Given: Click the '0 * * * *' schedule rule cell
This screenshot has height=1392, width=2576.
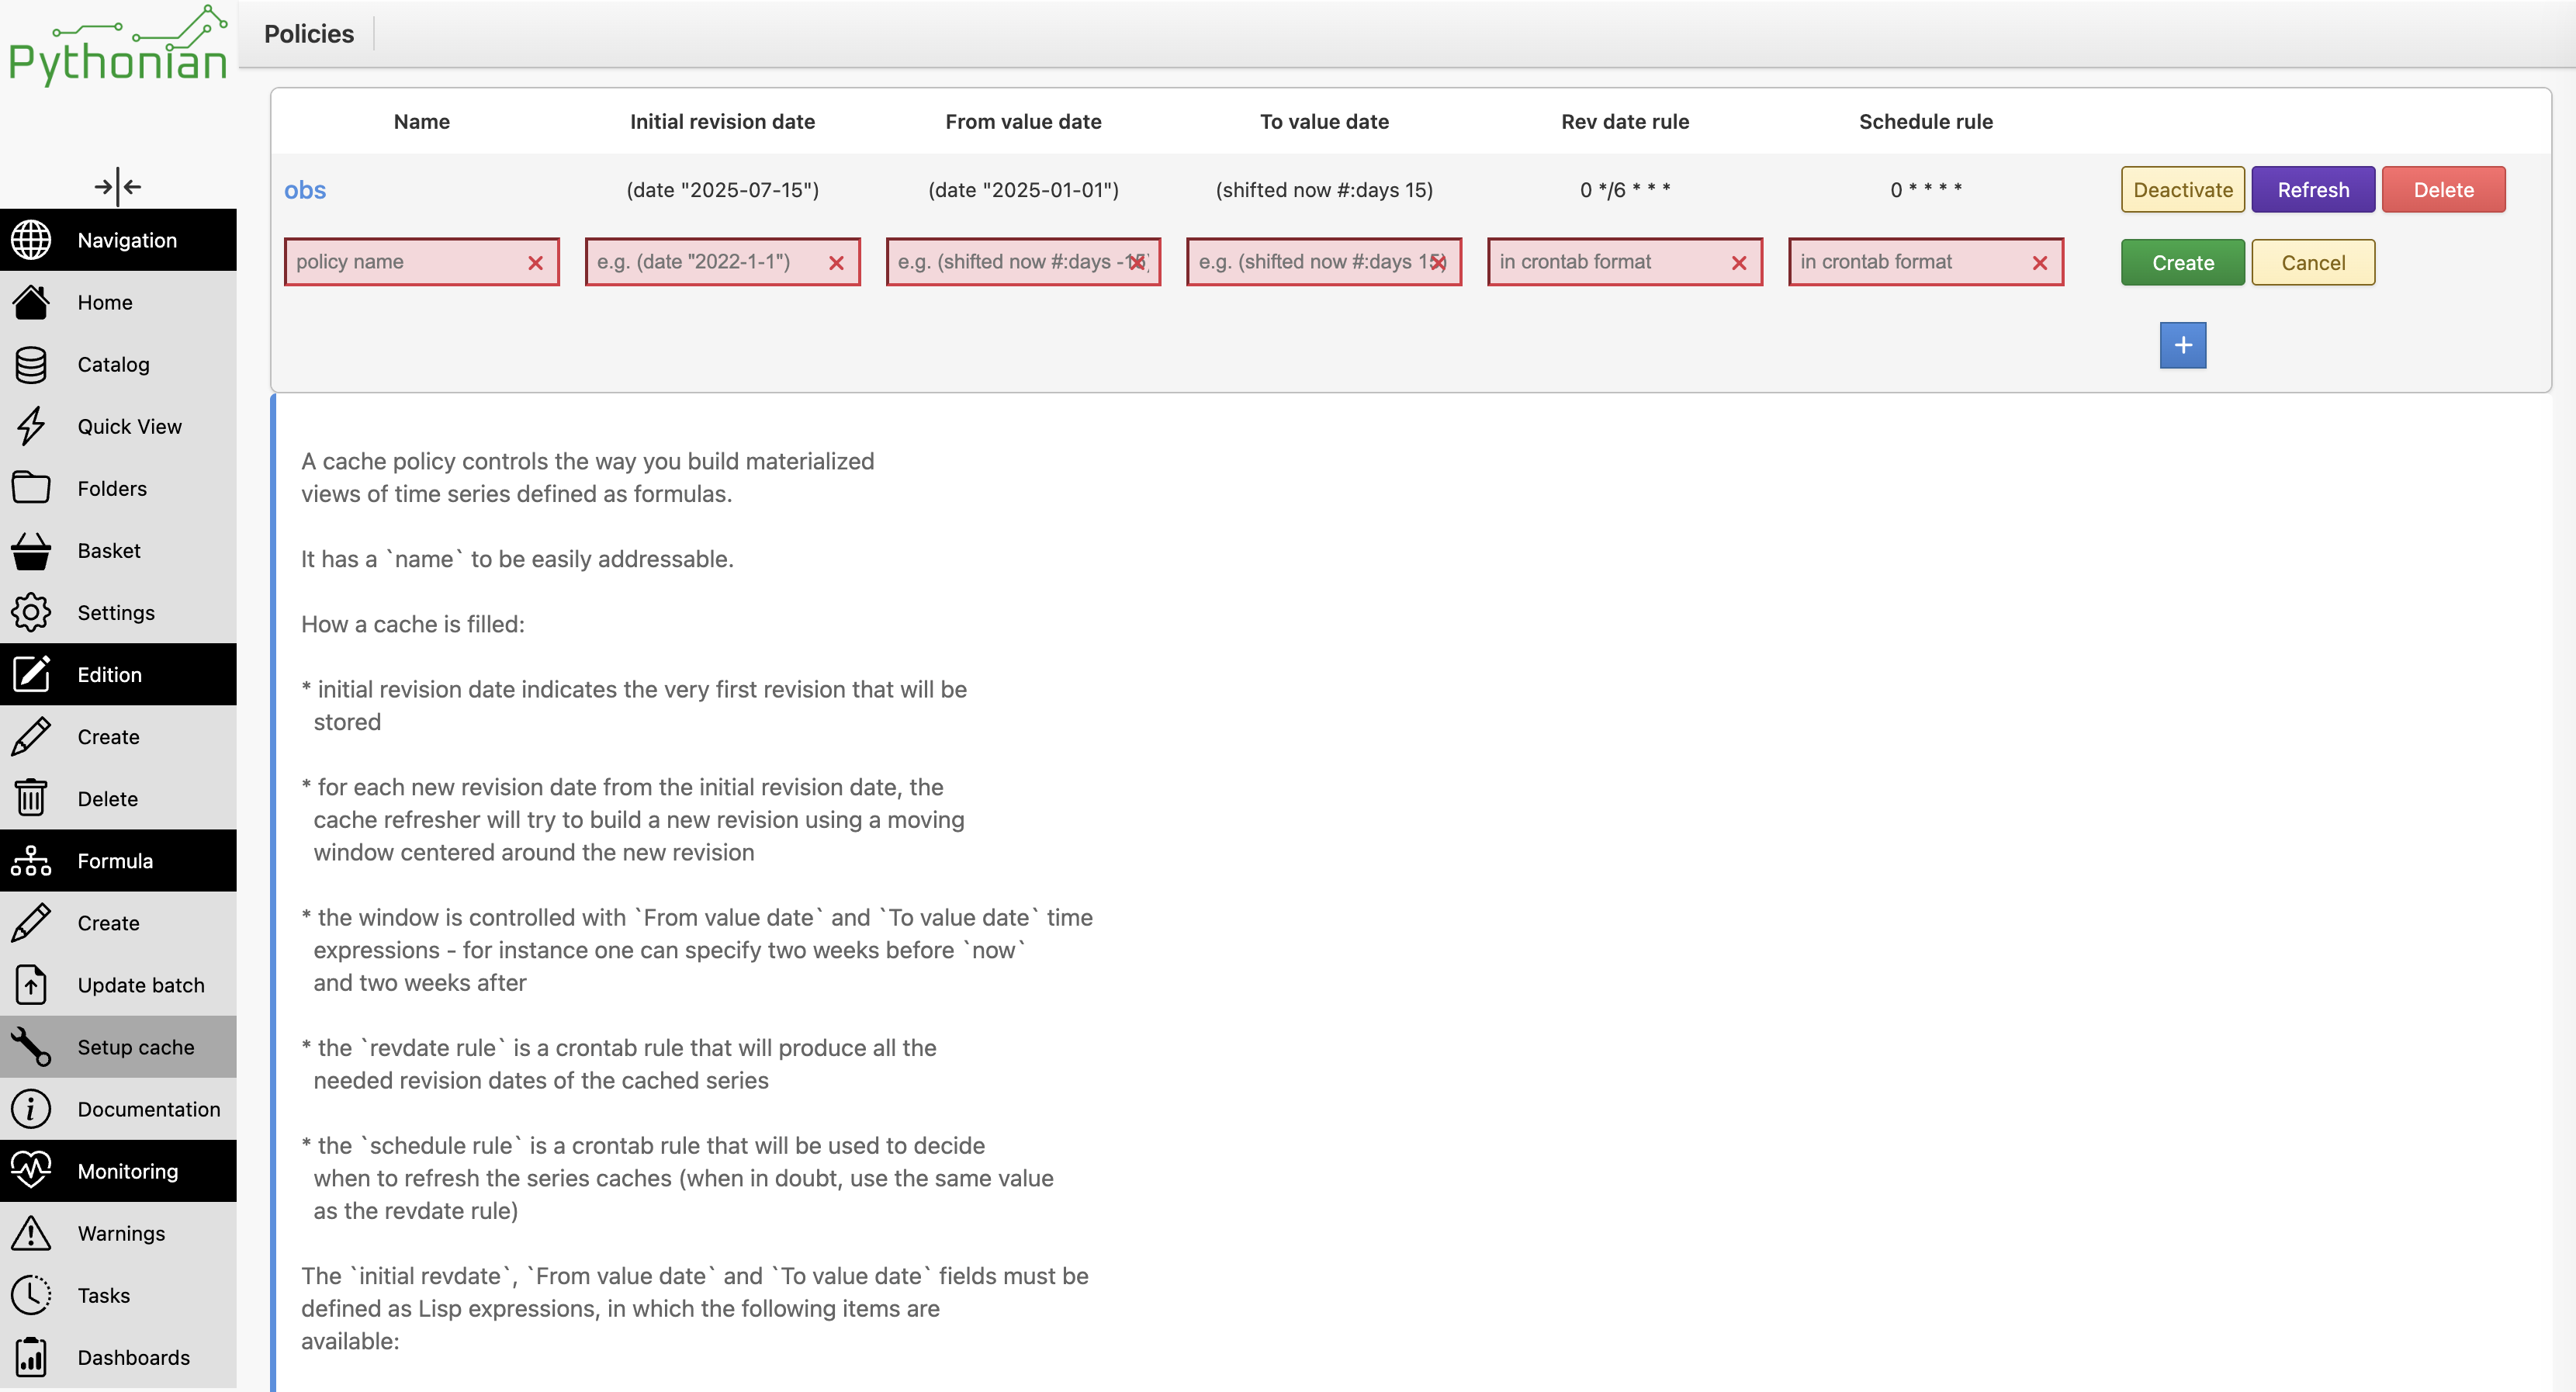Looking at the screenshot, I should (1926, 189).
